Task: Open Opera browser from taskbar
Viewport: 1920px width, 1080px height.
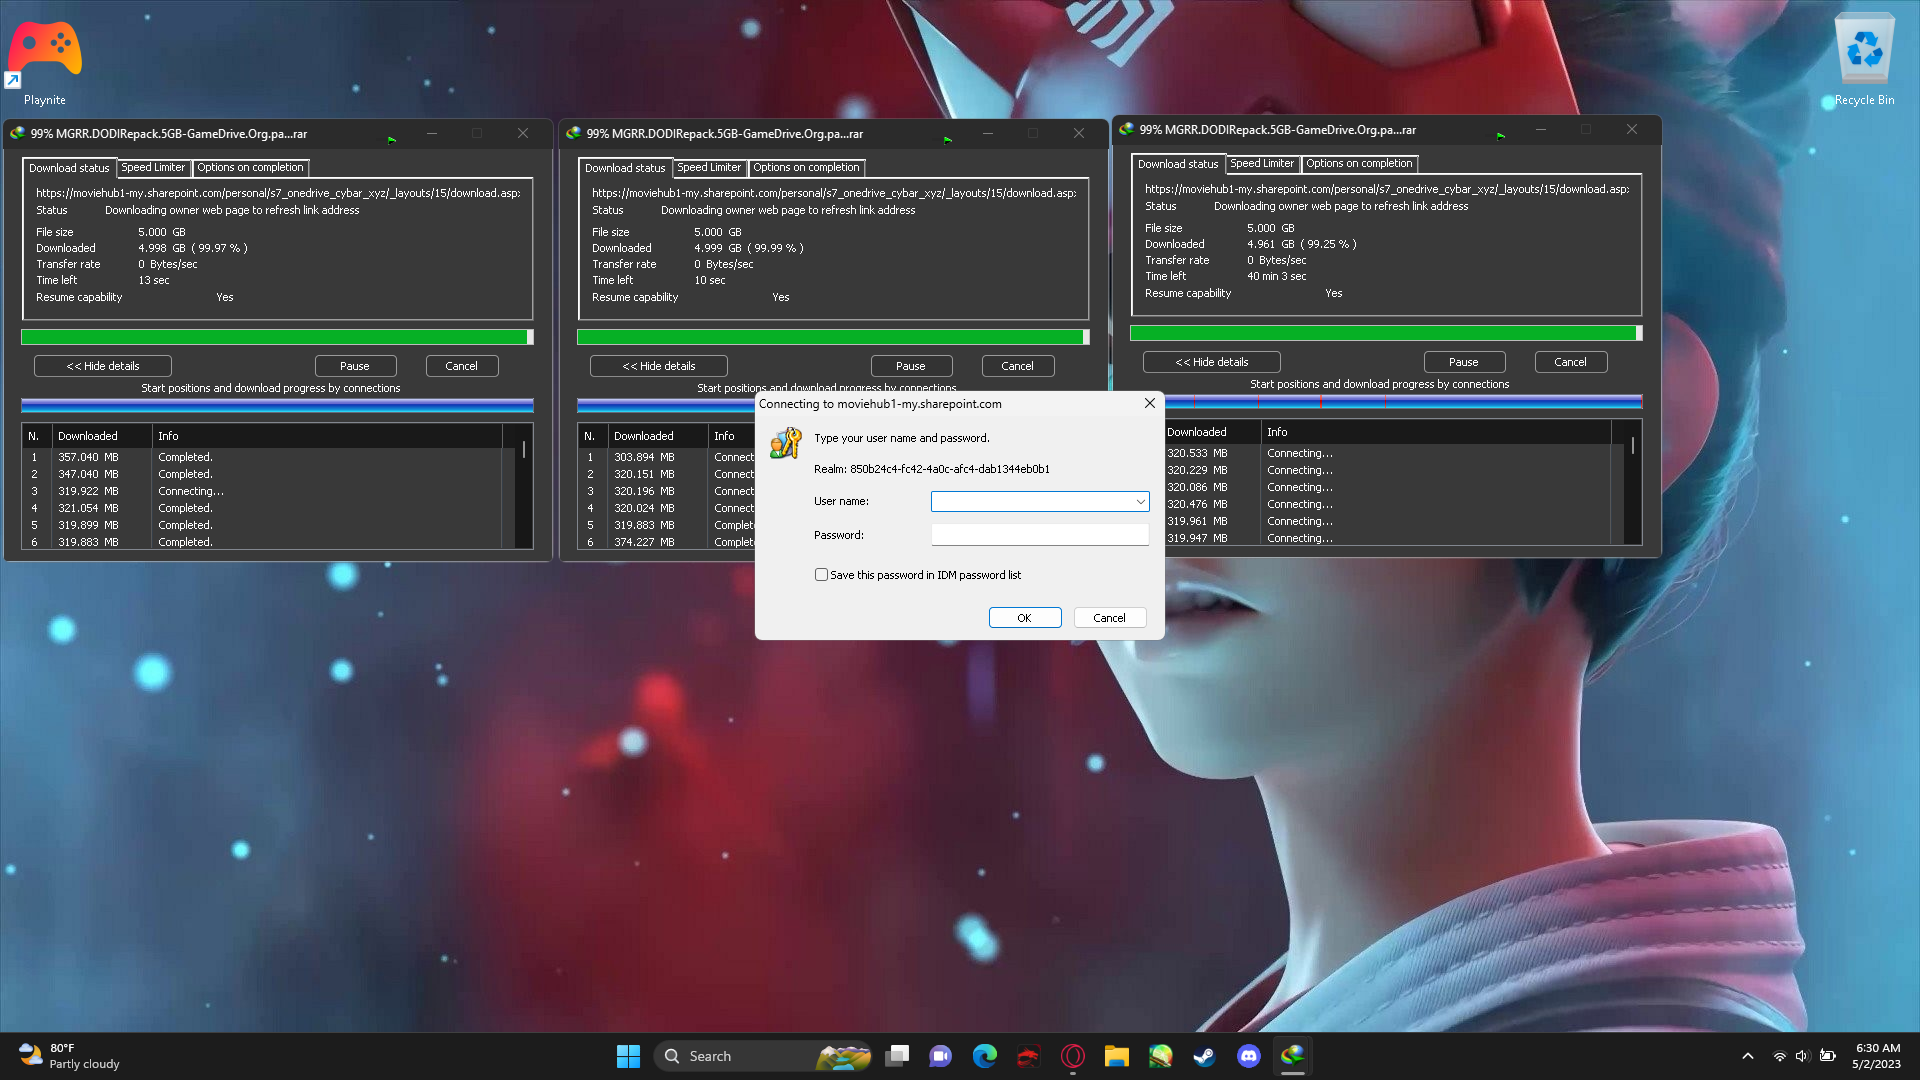Action: [1073, 1056]
